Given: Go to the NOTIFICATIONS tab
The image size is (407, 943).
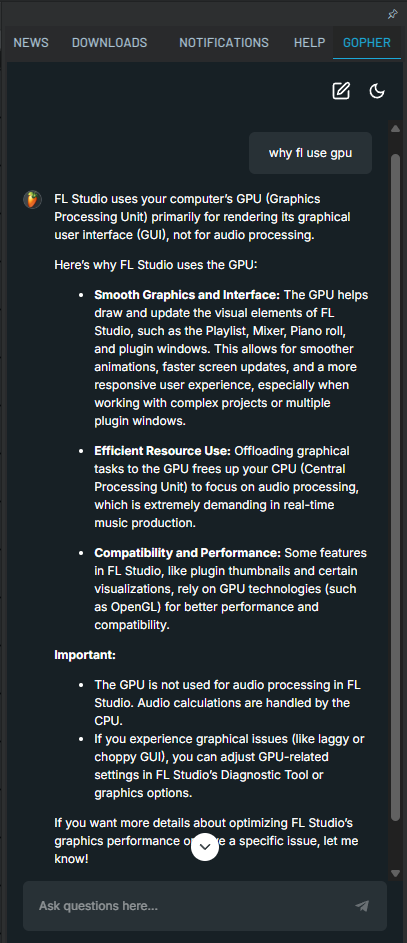Looking at the screenshot, I should (224, 43).
